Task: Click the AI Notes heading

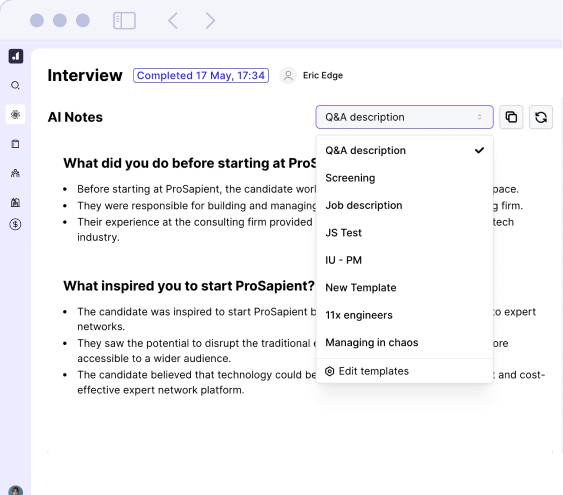Action: (75, 117)
